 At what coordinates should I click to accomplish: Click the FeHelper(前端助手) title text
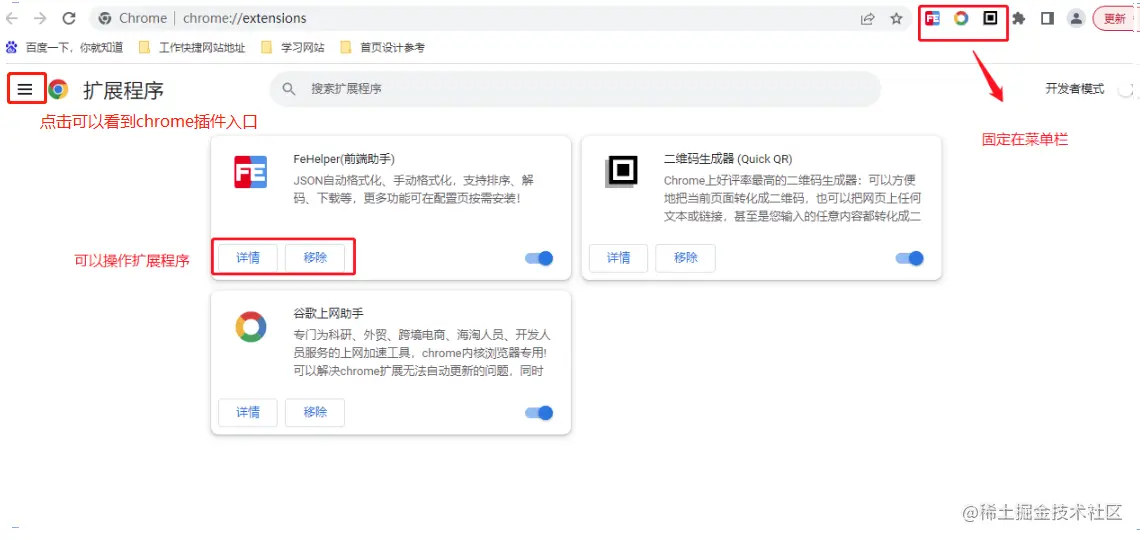[x=344, y=158]
